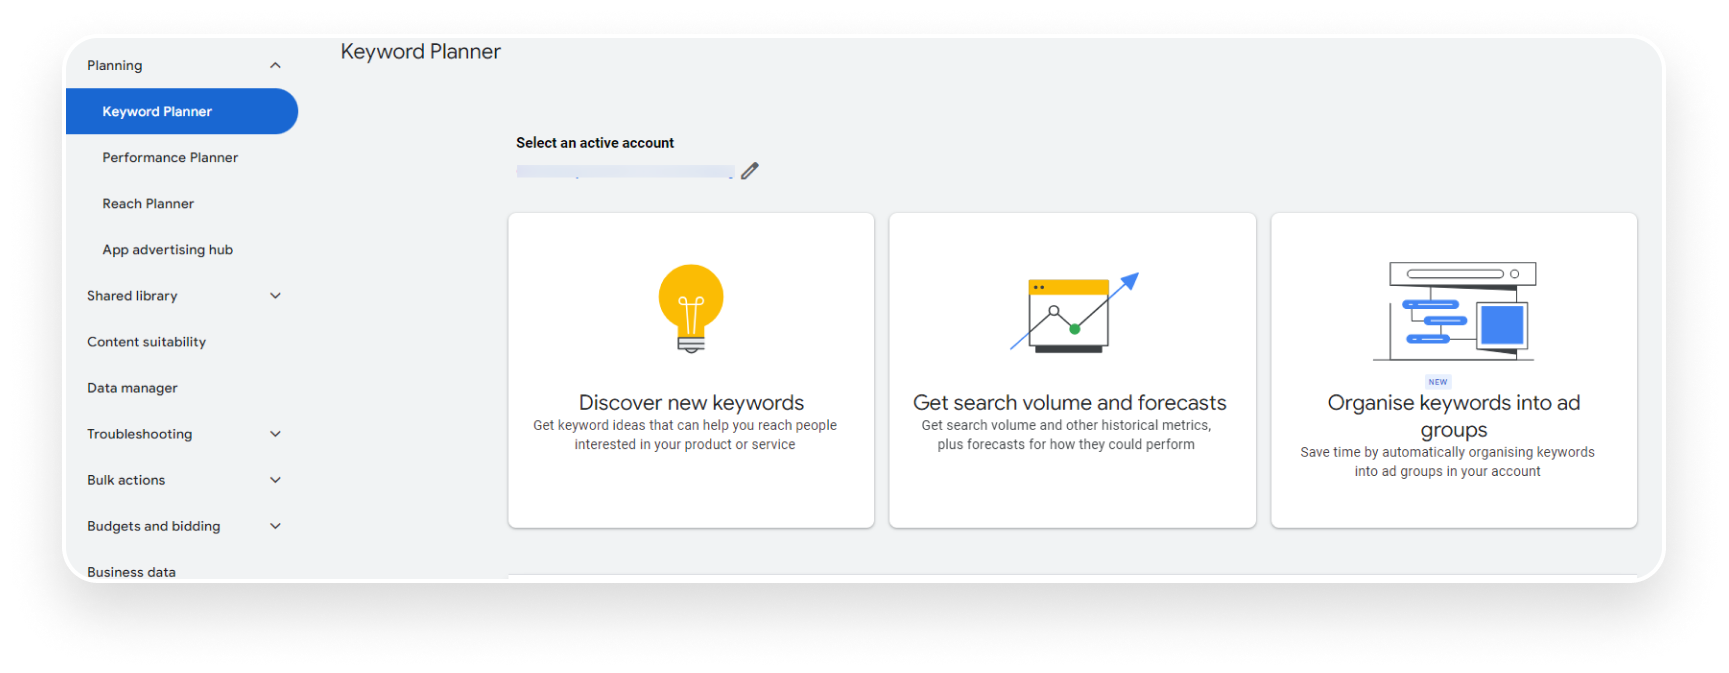Expand the Shared library chevron
1729x673 pixels.
pos(275,296)
